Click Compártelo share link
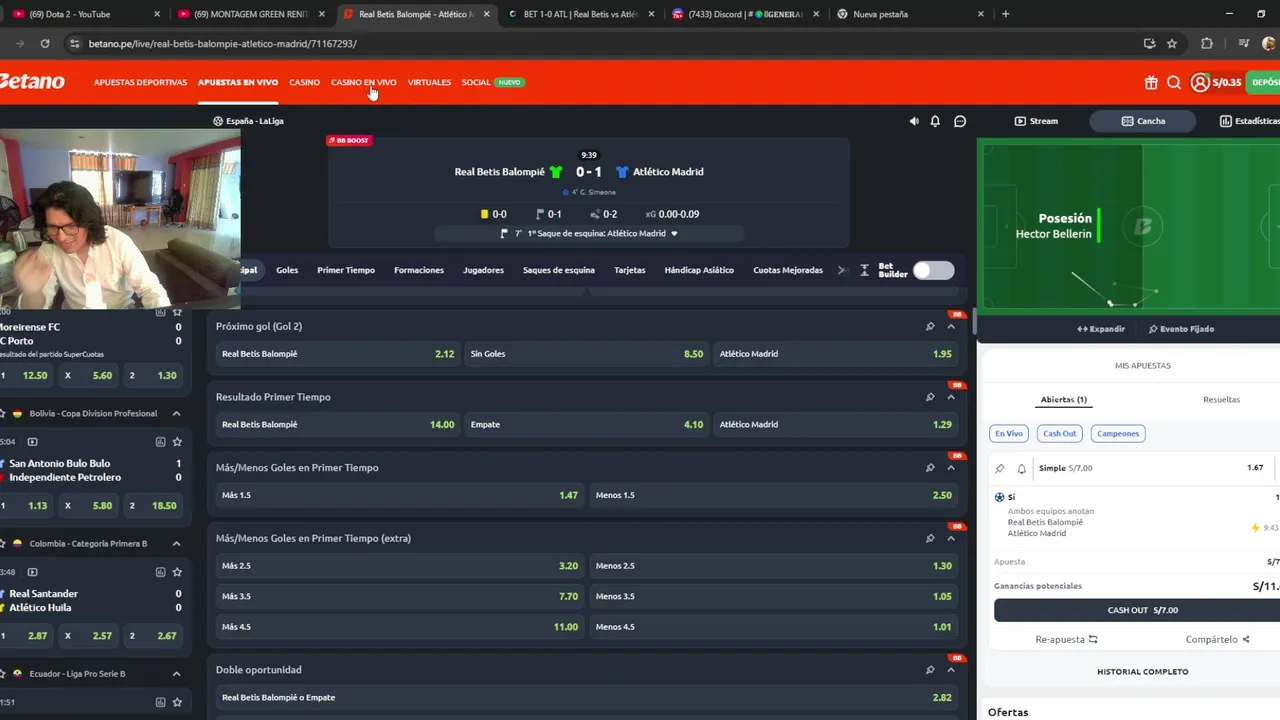This screenshot has height=720, width=1280. point(1218,639)
